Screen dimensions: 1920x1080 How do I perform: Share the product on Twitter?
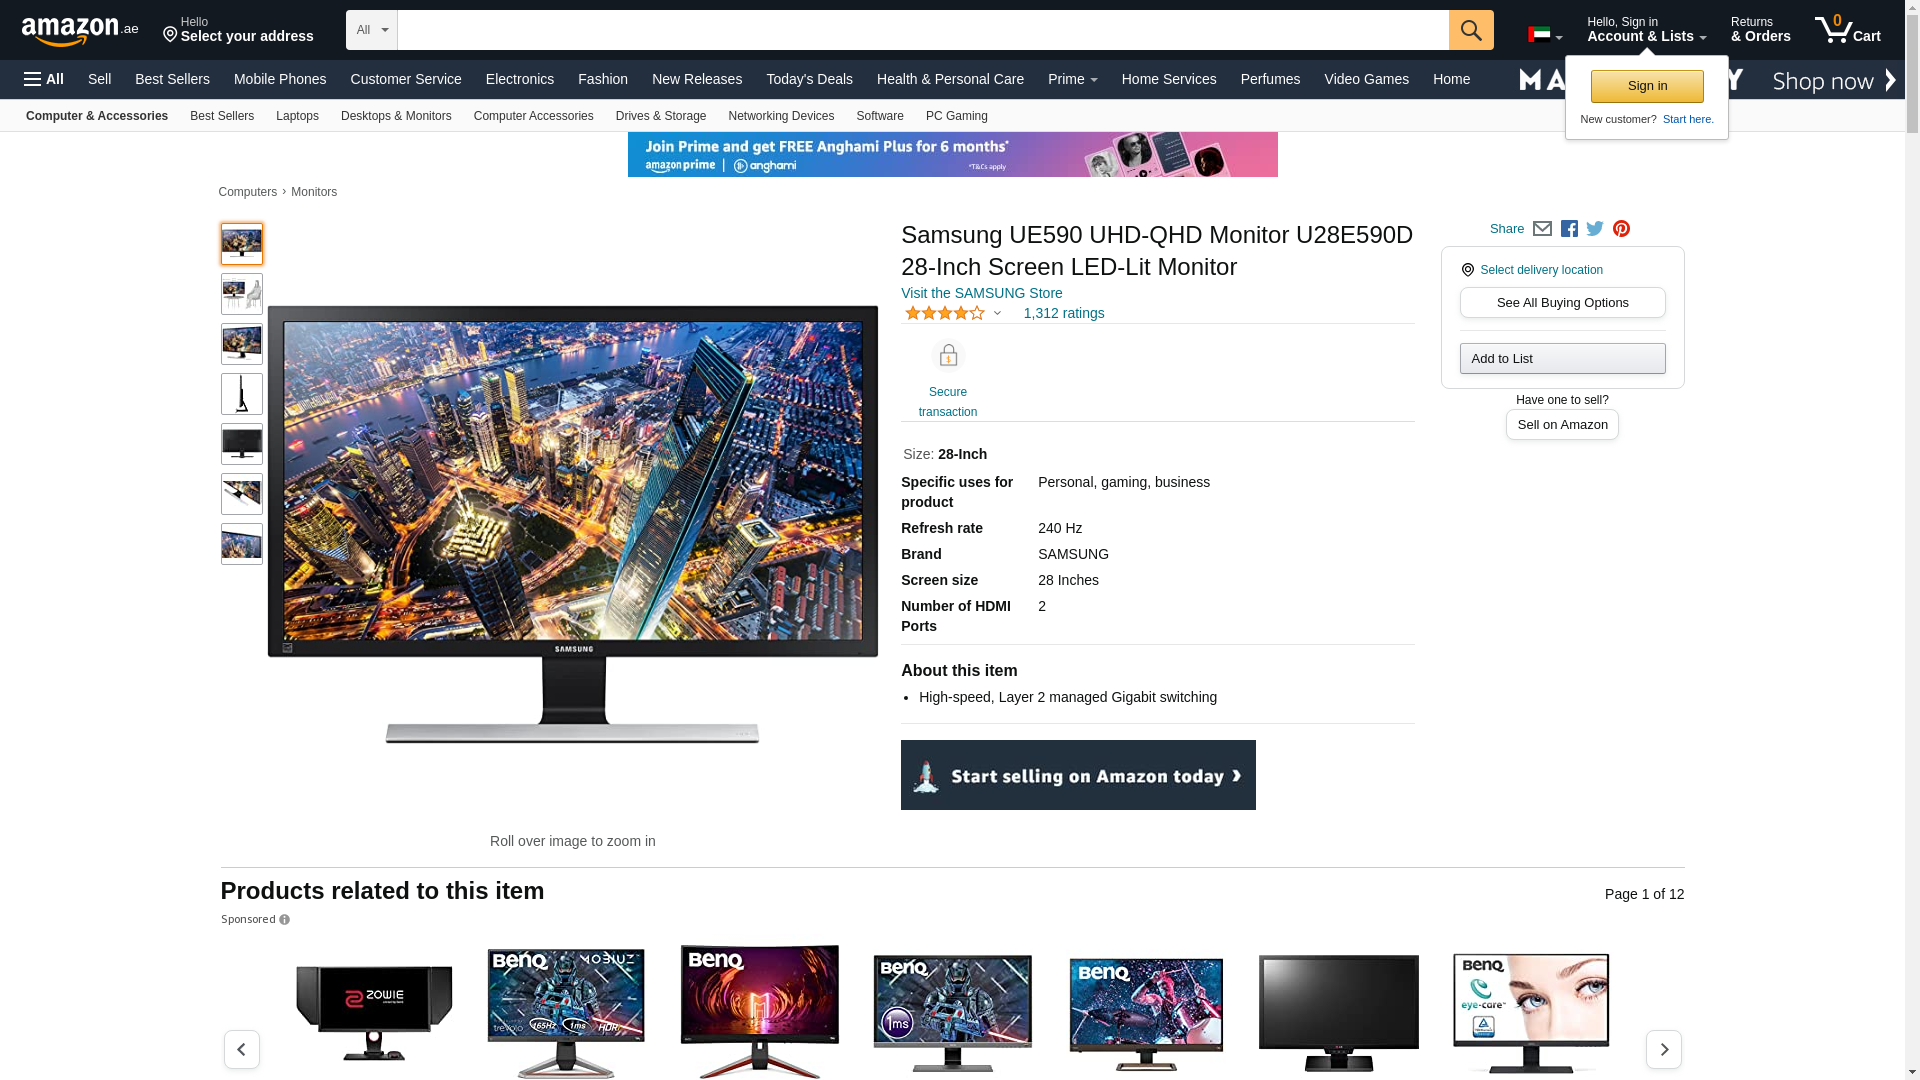coord(1595,229)
